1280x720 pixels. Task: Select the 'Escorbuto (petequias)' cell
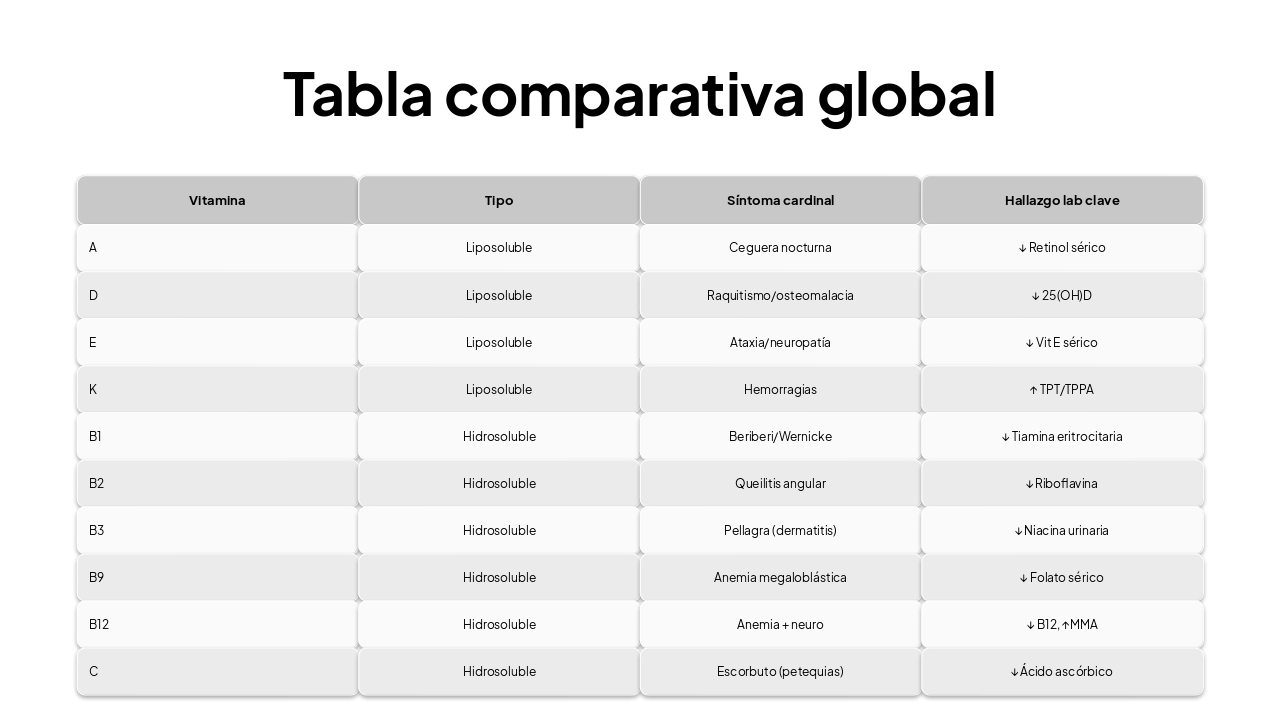(x=780, y=671)
